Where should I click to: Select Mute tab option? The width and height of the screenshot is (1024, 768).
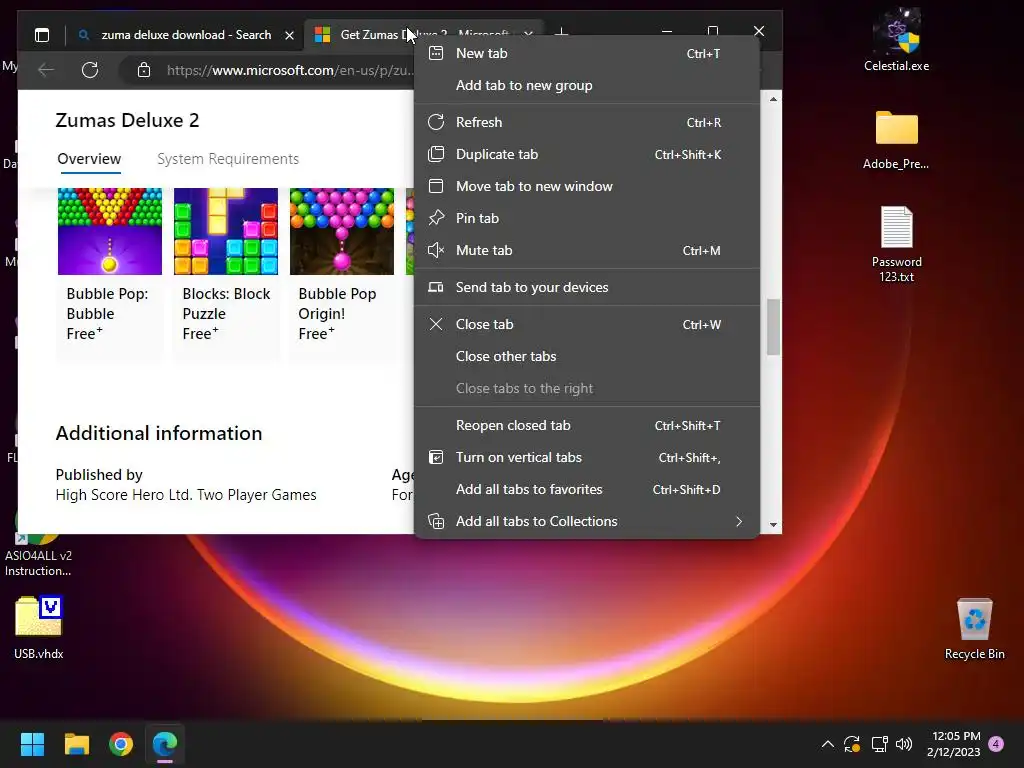tap(586, 250)
